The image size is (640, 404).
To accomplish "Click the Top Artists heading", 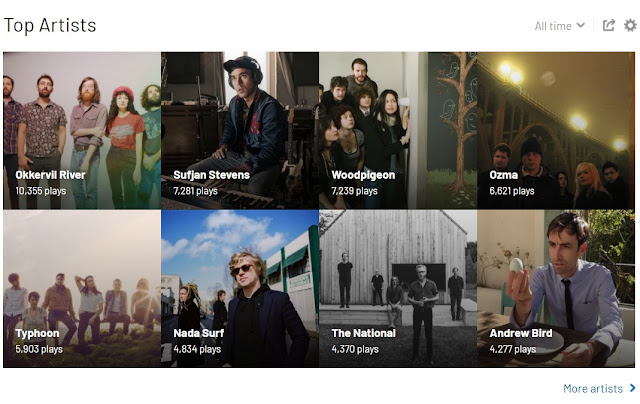I will click(50, 25).
